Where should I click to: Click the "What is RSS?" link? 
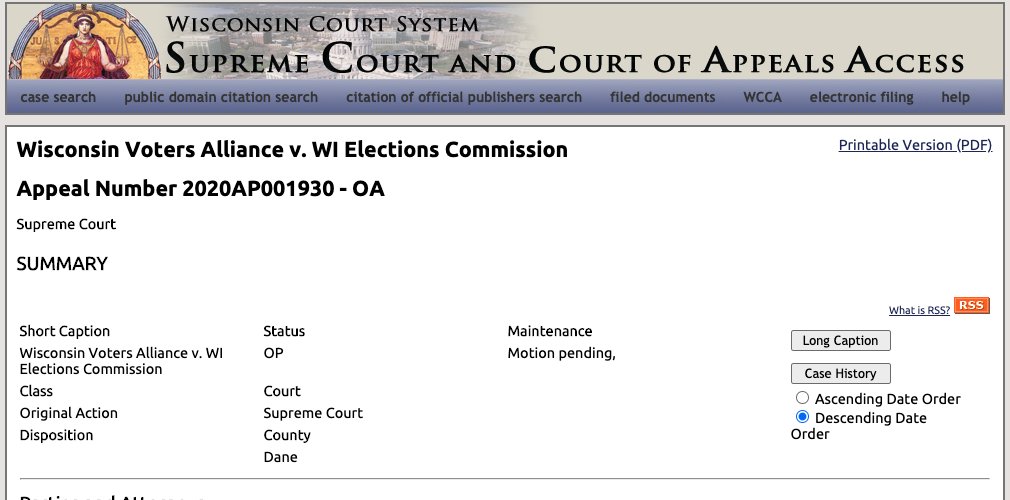(918, 311)
